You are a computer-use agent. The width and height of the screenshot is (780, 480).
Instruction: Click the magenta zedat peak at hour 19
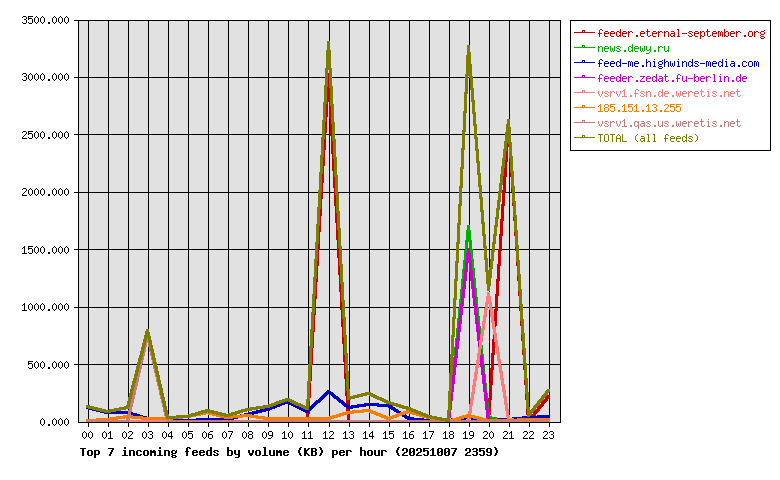click(x=469, y=251)
